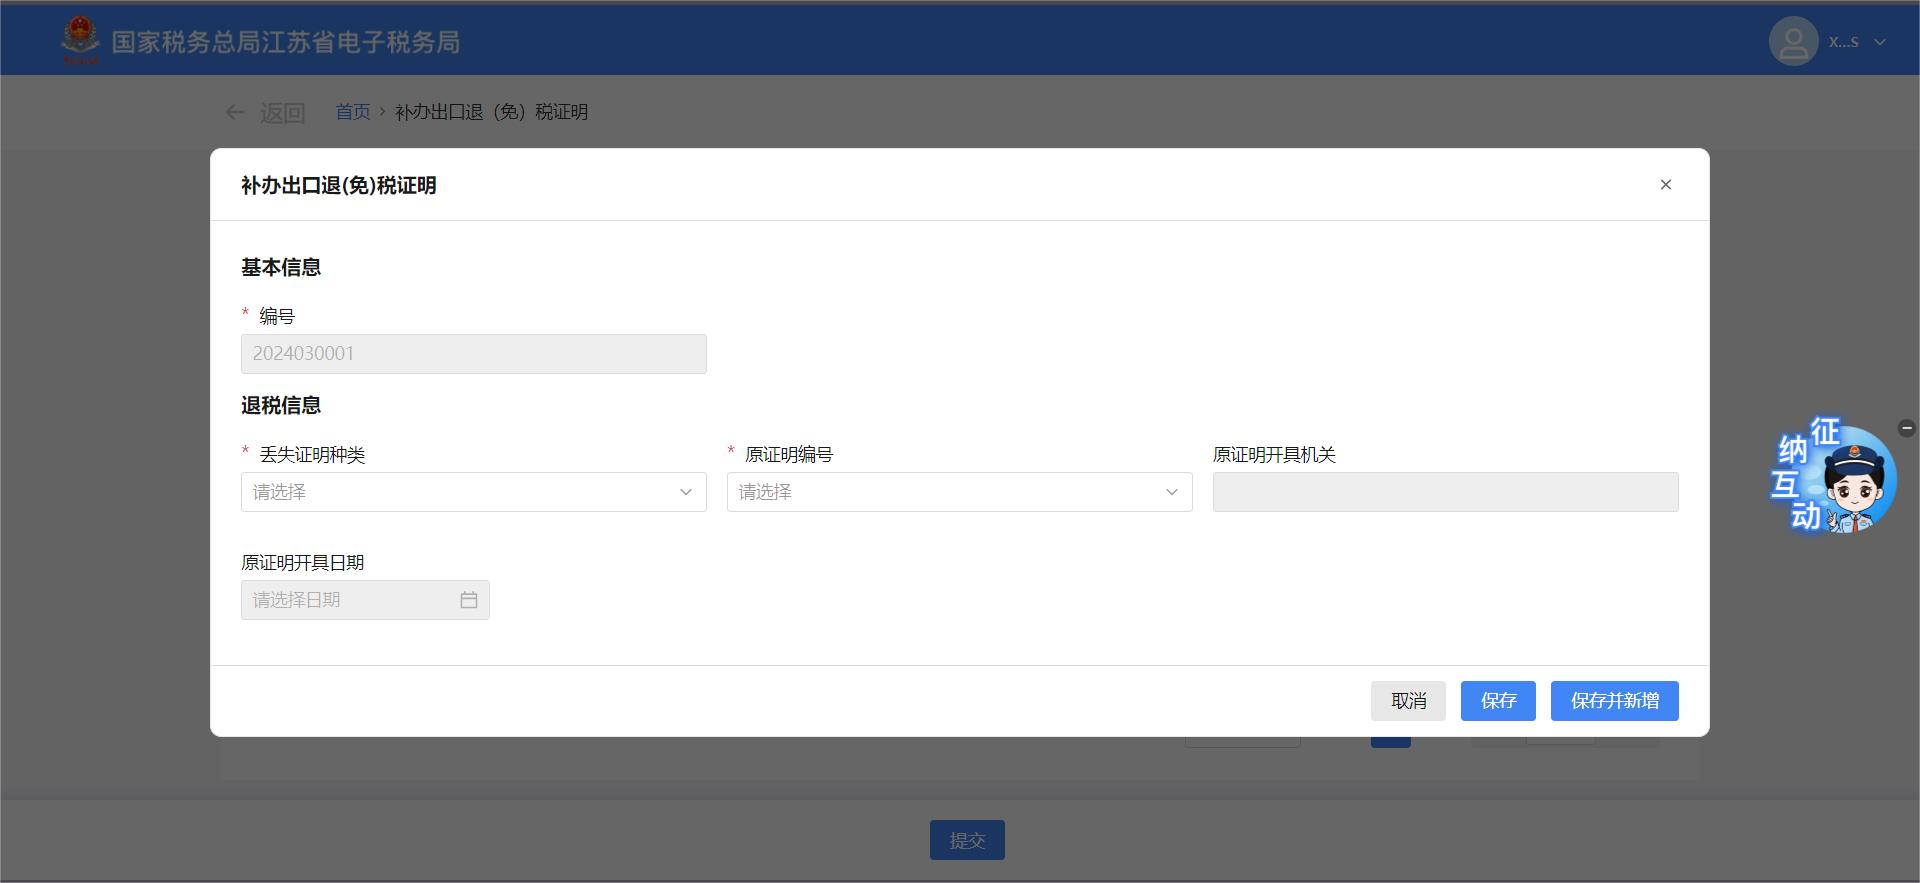
Task: Click the 请选择日期 date field
Action: click(350, 600)
